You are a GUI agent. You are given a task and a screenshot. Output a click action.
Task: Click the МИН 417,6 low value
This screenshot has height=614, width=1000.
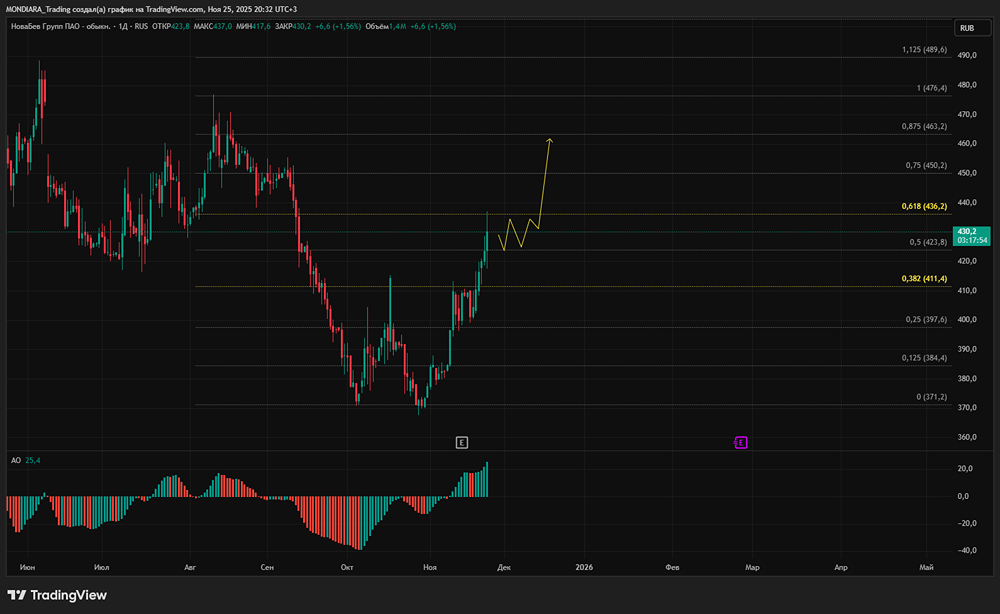click(x=253, y=27)
